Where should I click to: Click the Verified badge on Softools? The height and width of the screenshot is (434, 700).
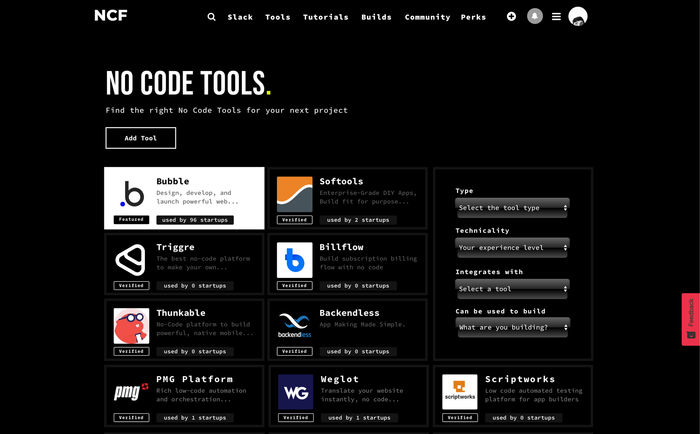point(295,220)
